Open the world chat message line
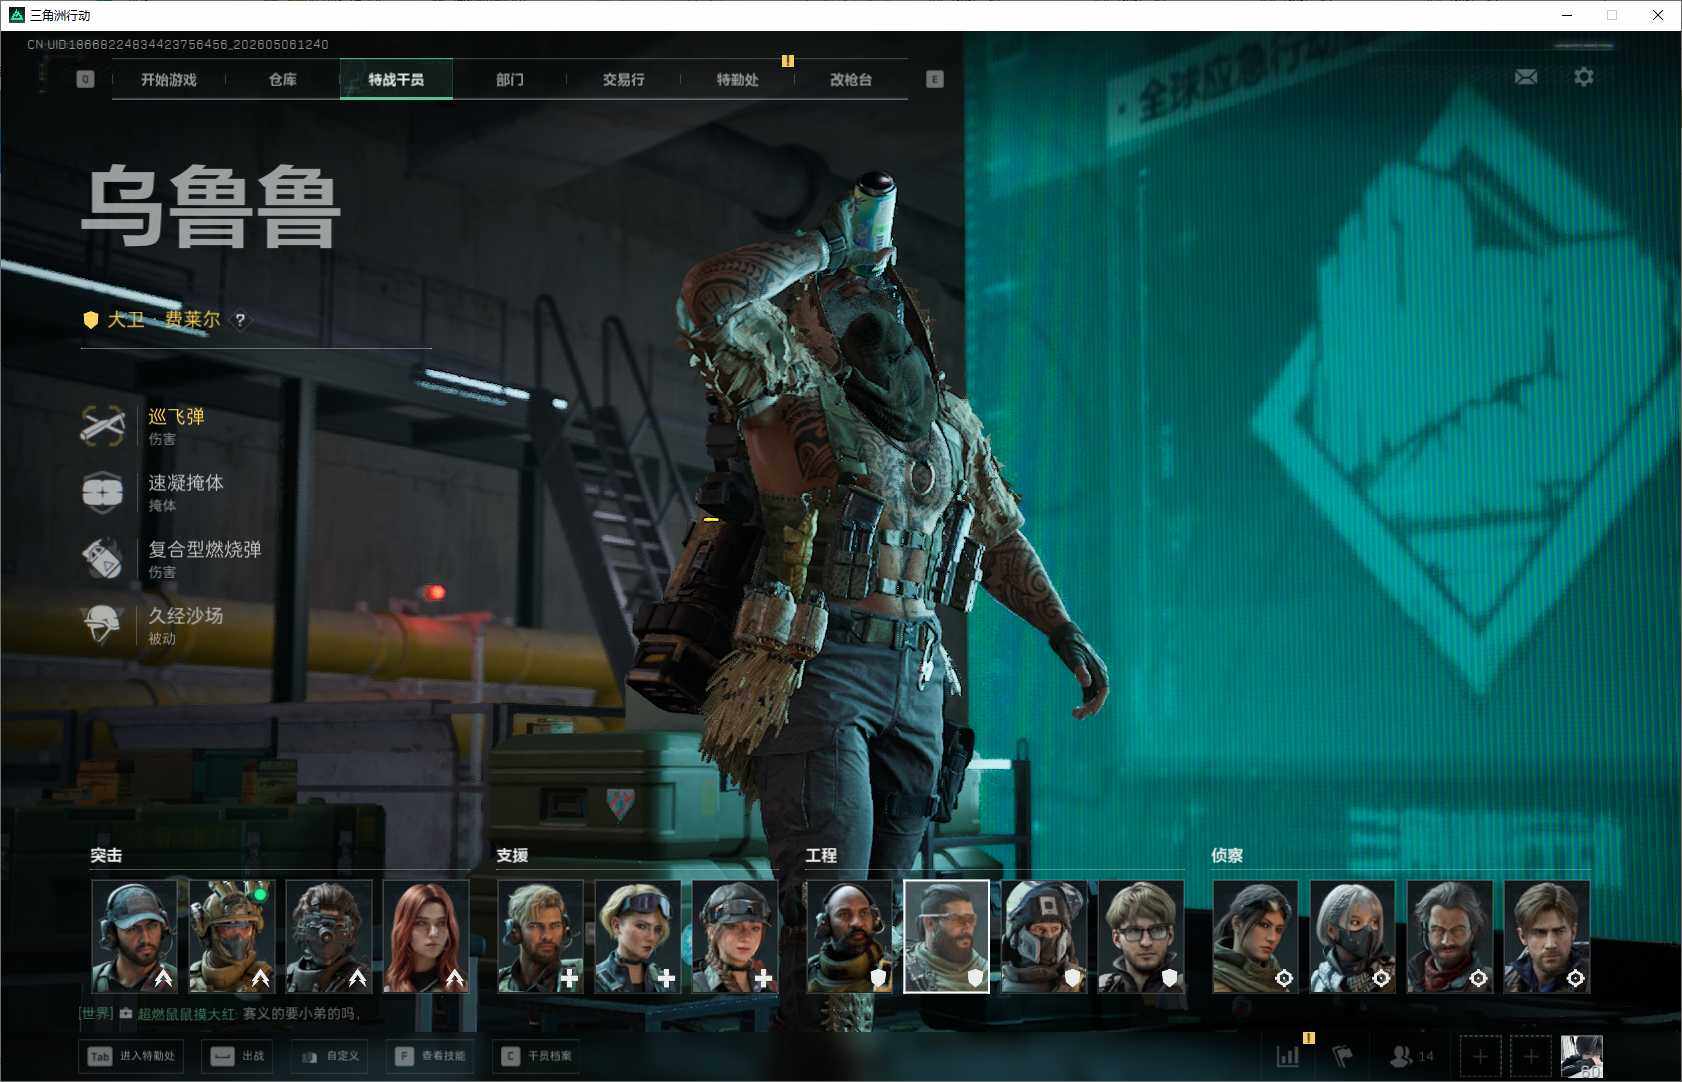This screenshot has height=1082, width=1682. [x=220, y=1014]
